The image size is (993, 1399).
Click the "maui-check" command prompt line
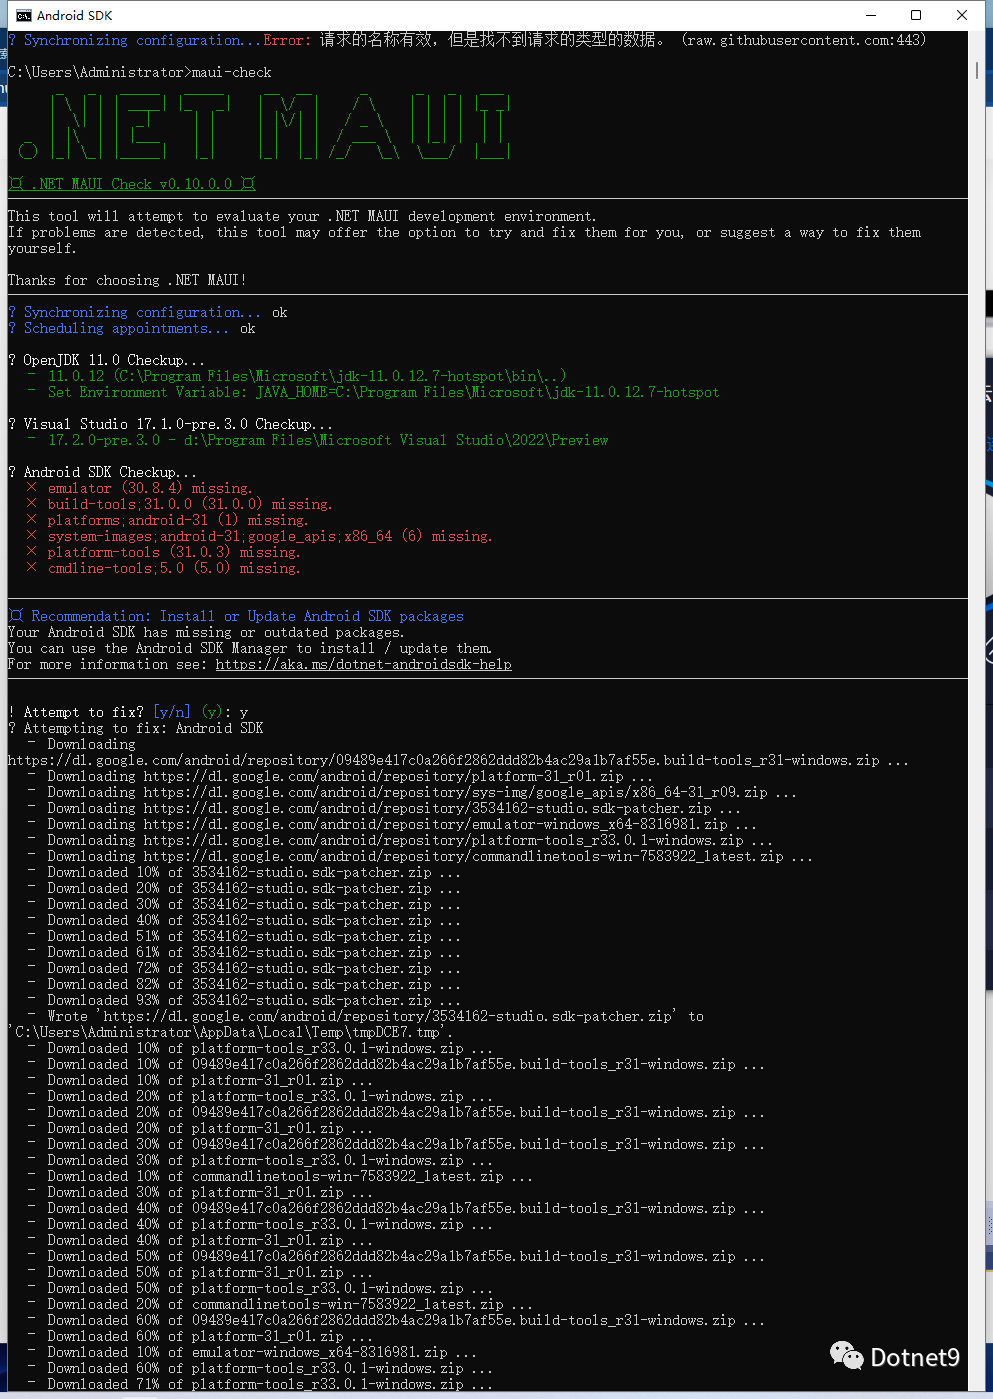pyautogui.click(x=140, y=72)
